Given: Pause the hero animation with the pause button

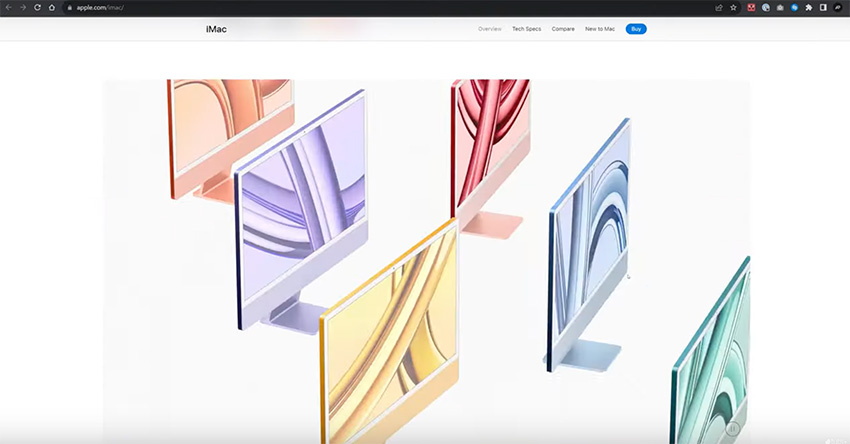Looking at the screenshot, I should click(732, 429).
